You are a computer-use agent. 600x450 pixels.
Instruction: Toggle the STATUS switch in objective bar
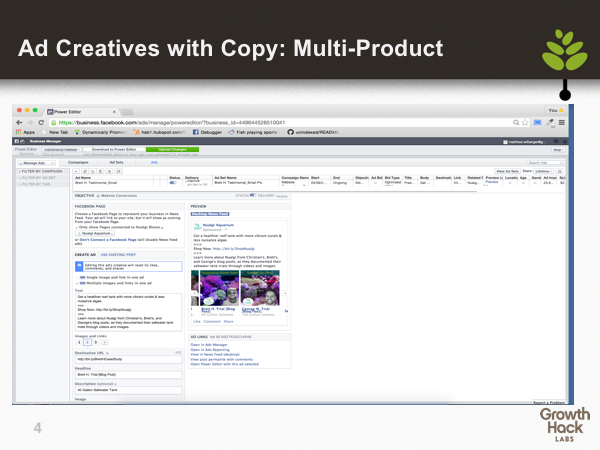coord(253,196)
